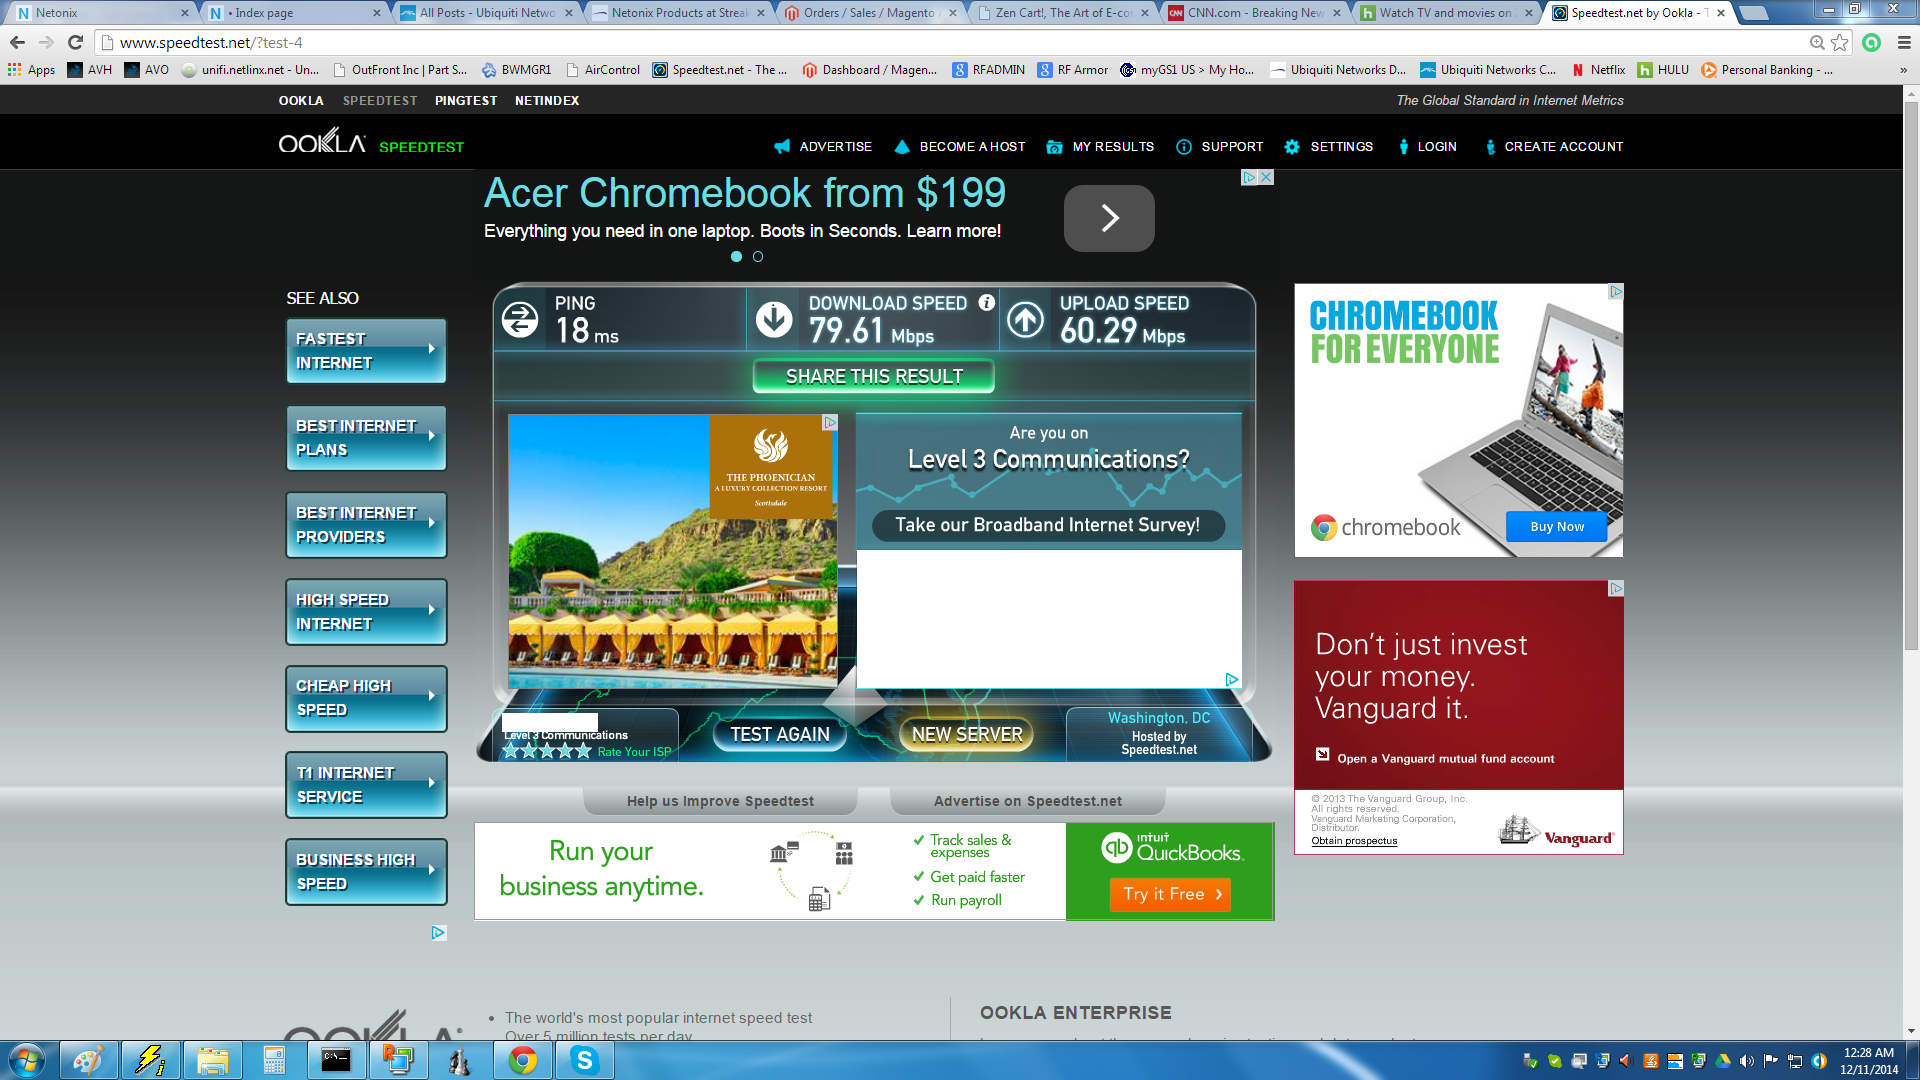This screenshot has height=1080, width=1920.
Task: Click the New Server button
Action: pos(967,734)
